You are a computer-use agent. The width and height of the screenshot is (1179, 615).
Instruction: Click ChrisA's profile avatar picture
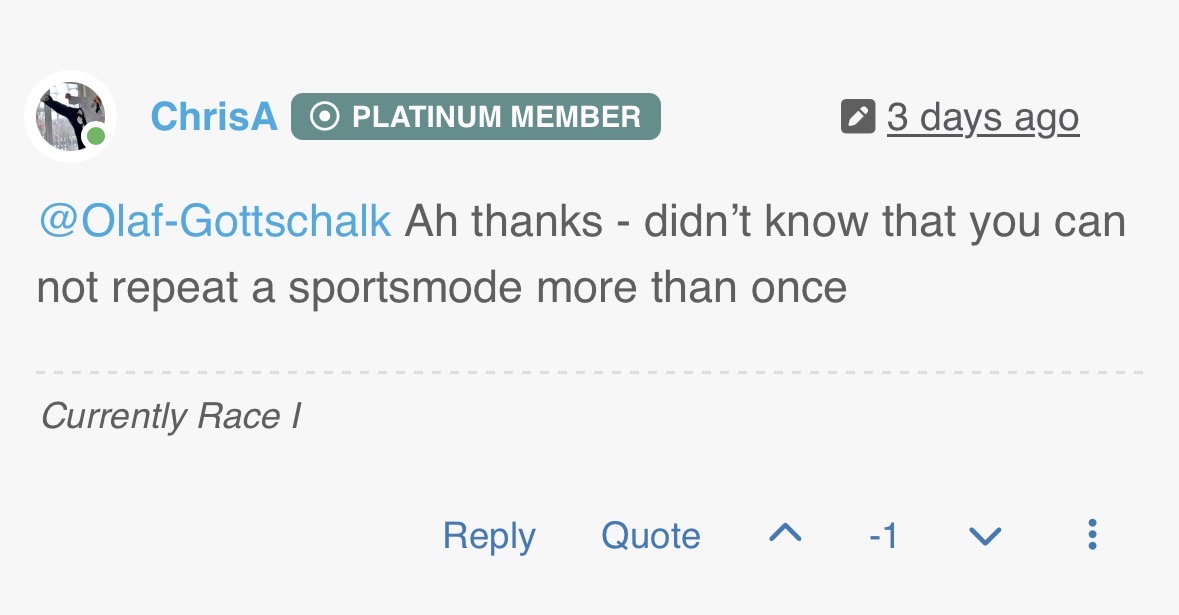(x=68, y=115)
